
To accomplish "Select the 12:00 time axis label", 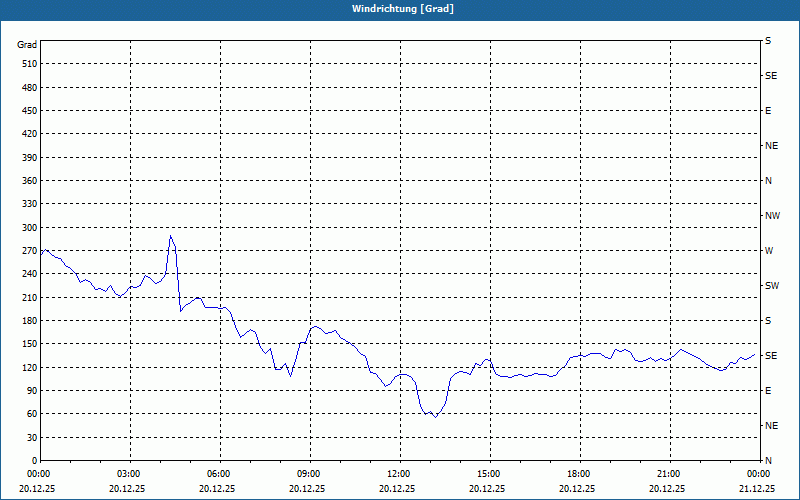I will coord(399,474).
